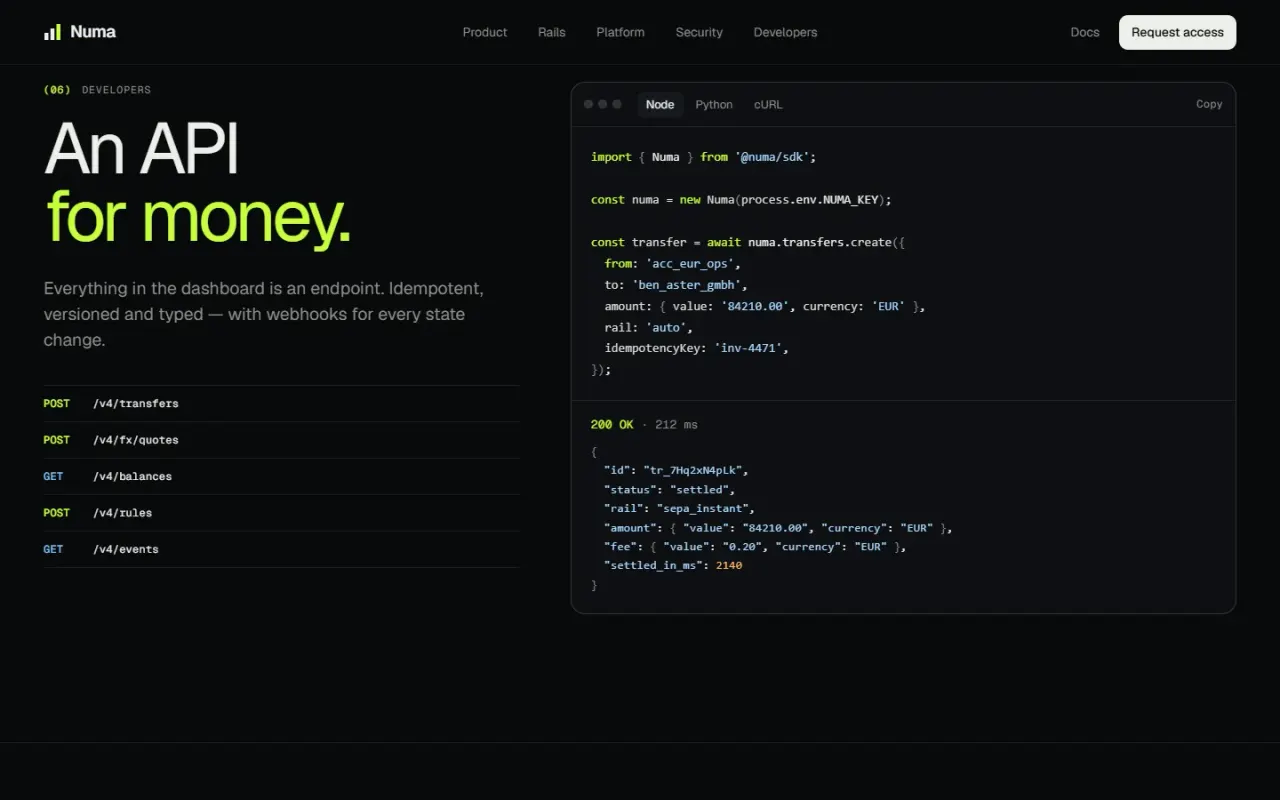Click the 'for money.' green headline

(199, 218)
